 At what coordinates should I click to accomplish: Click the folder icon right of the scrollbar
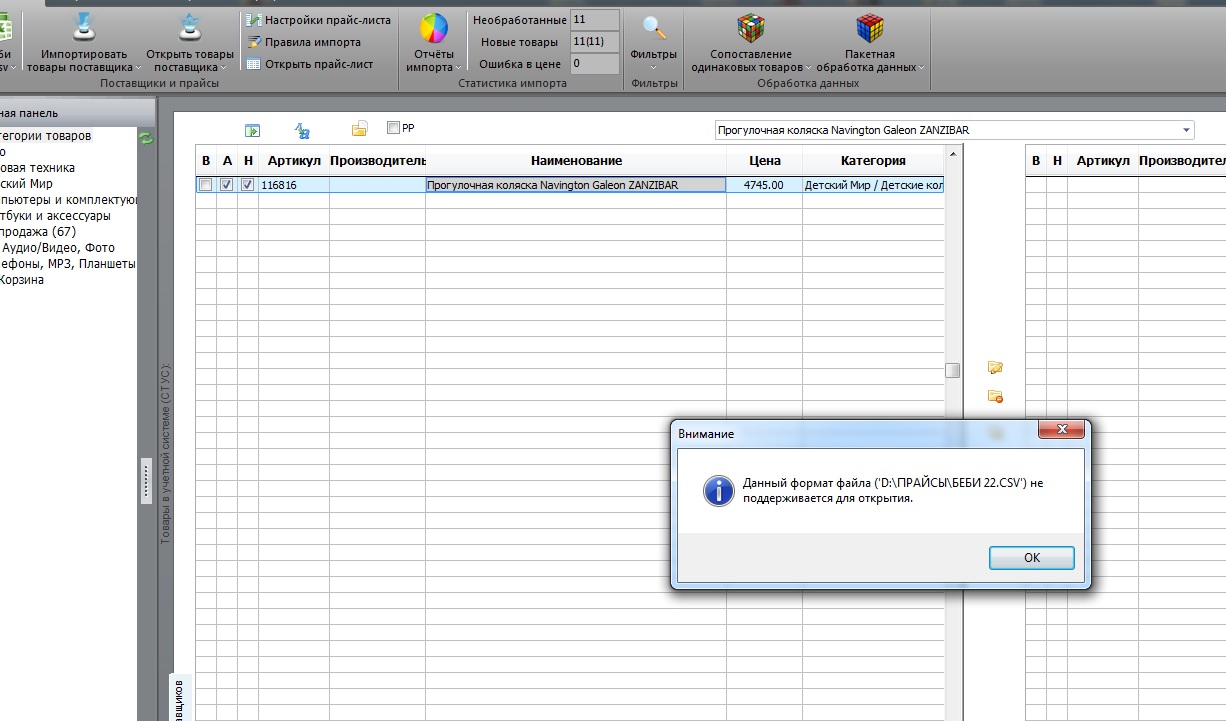[x=995, y=368]
